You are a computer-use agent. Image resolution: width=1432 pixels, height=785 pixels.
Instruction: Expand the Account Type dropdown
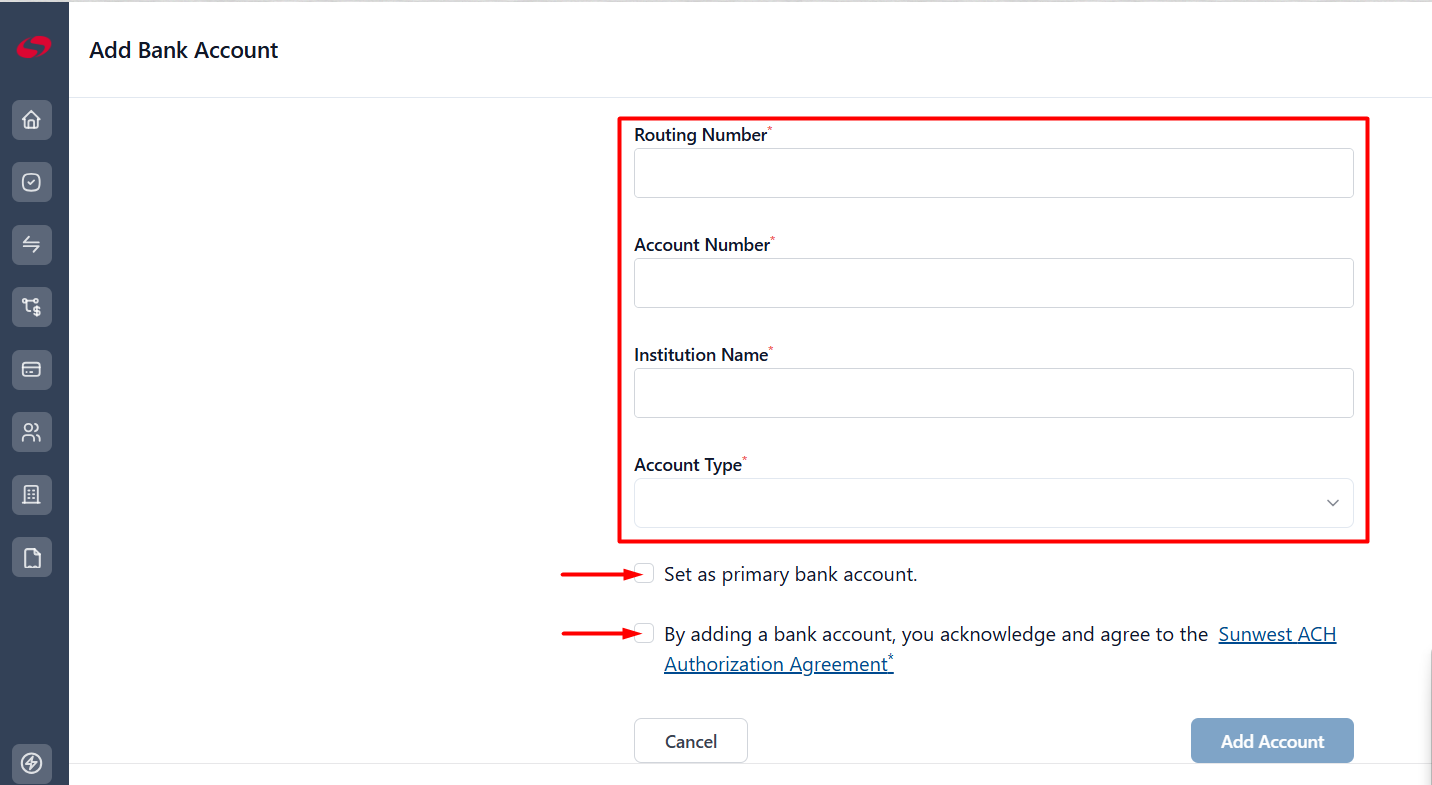pos(994,503)
